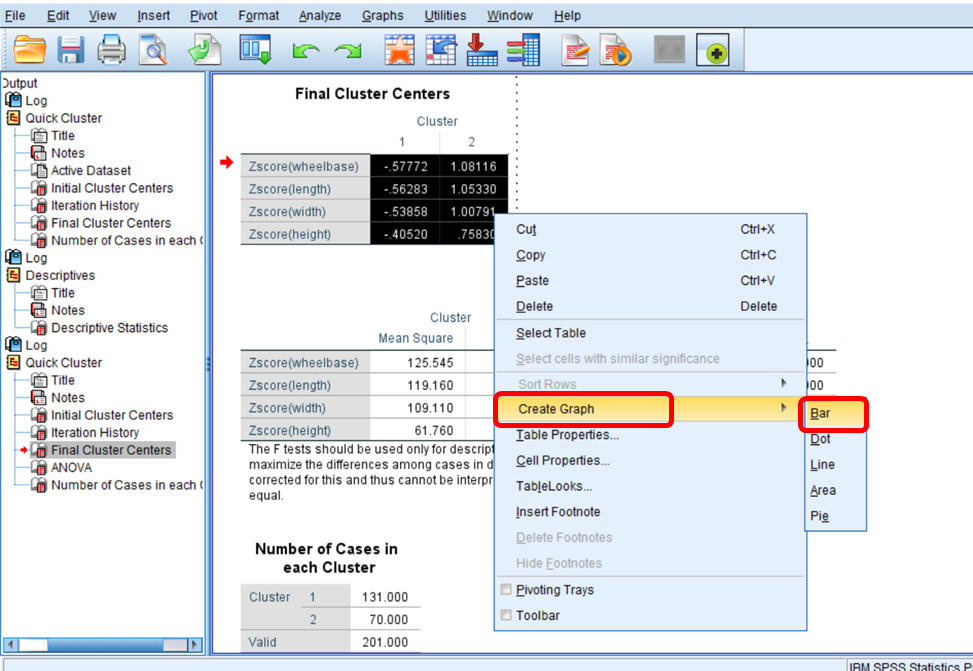
Task: Select Final Cluster Centers in outline pane
Action: [110, 449]
